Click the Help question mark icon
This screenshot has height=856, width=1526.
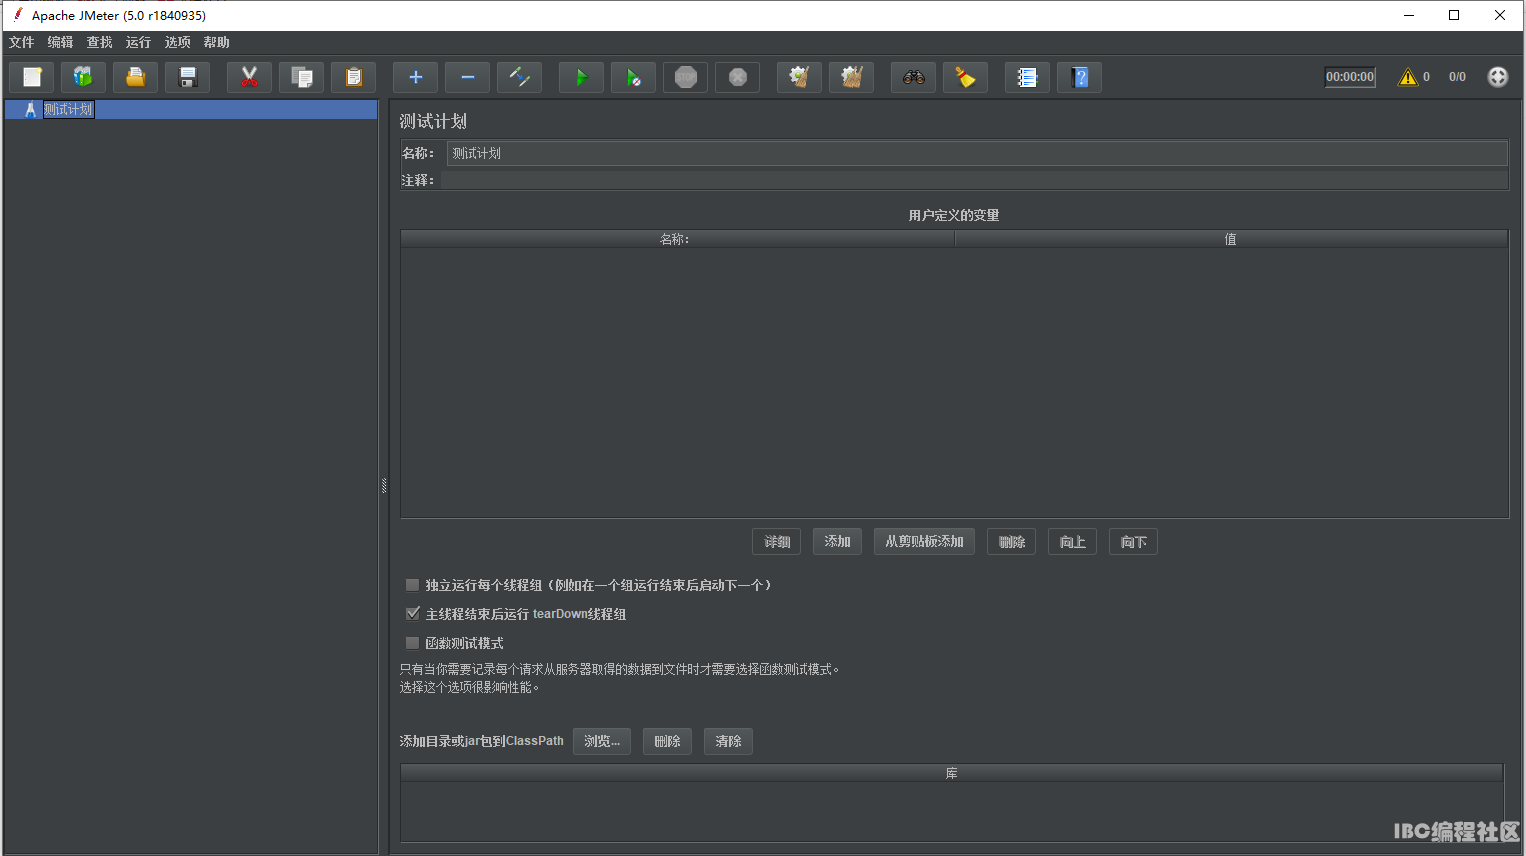click(x=1079, y=77)
